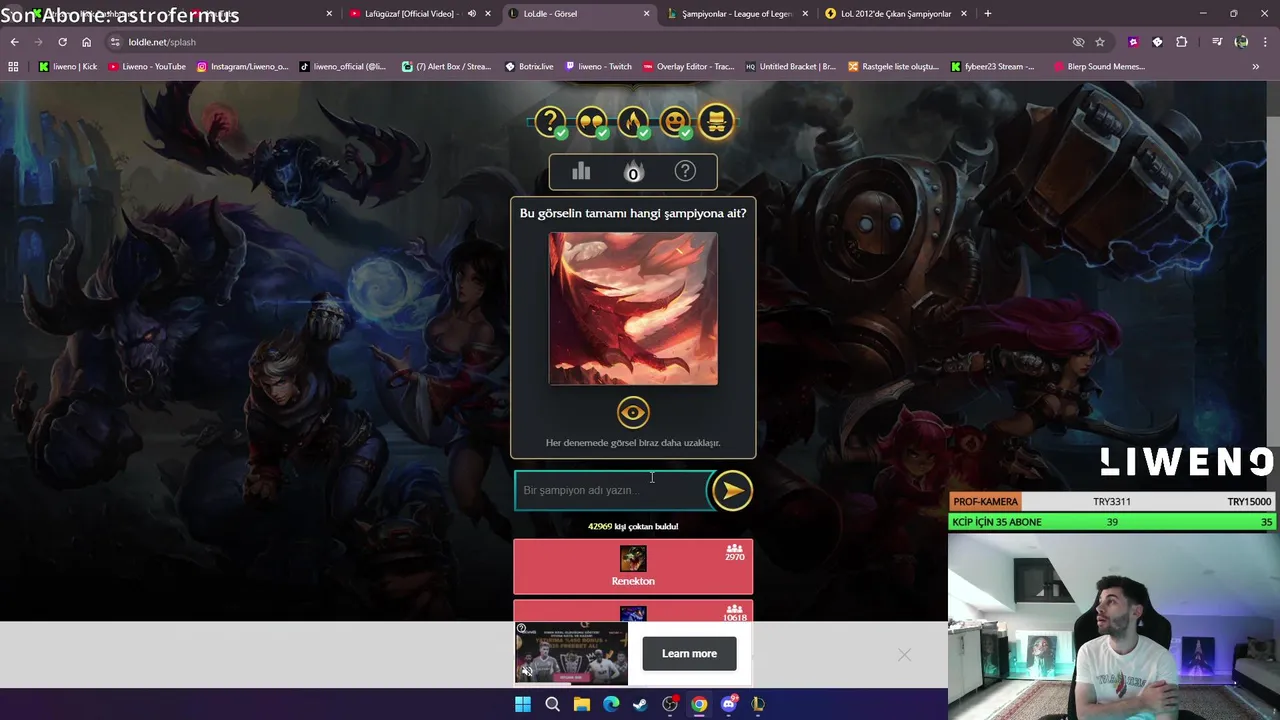Launch Microsoft Edge from the taskbar

click(611, 704)
